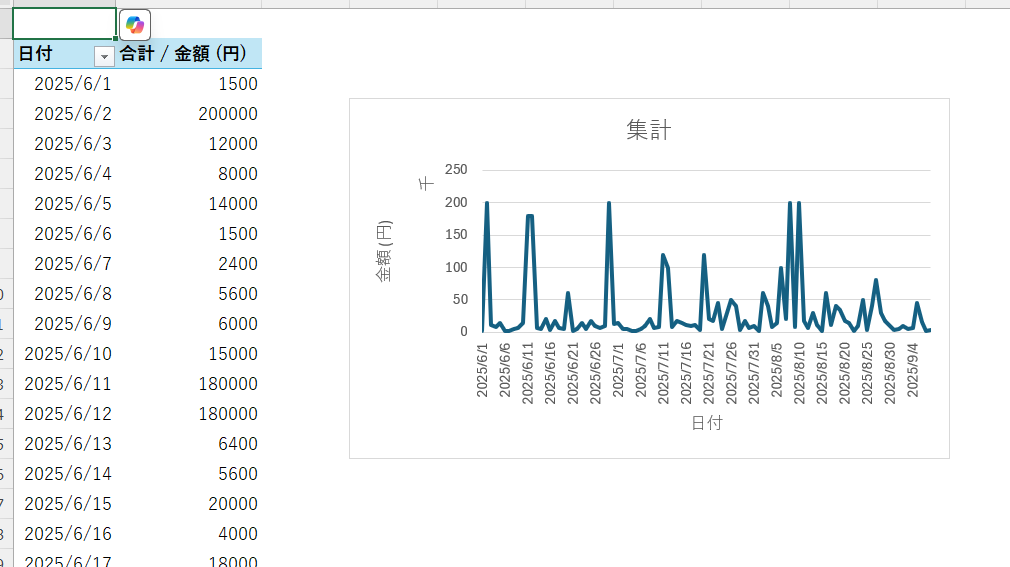Click the Copilot icon beside the selected cell

point(134,25)
